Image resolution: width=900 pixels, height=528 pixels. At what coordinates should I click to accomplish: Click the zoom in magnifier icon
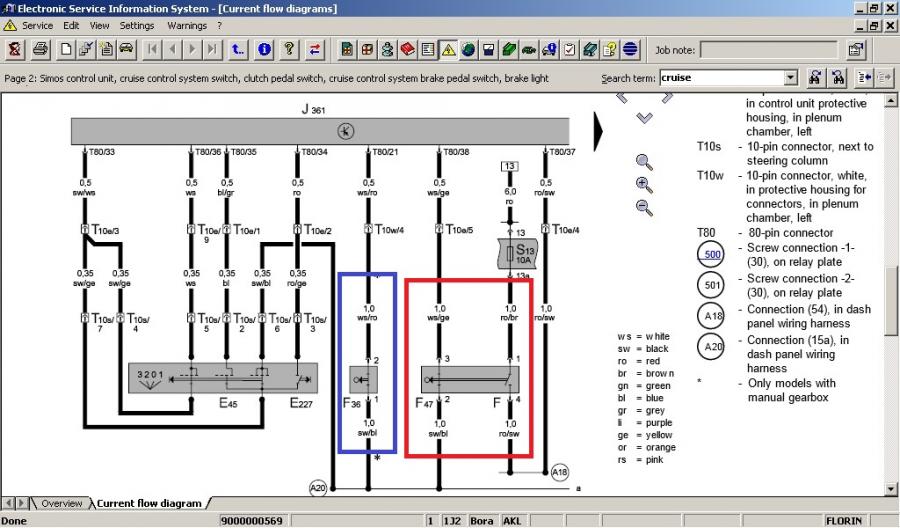pyautogui.click(x=644, y=184)
